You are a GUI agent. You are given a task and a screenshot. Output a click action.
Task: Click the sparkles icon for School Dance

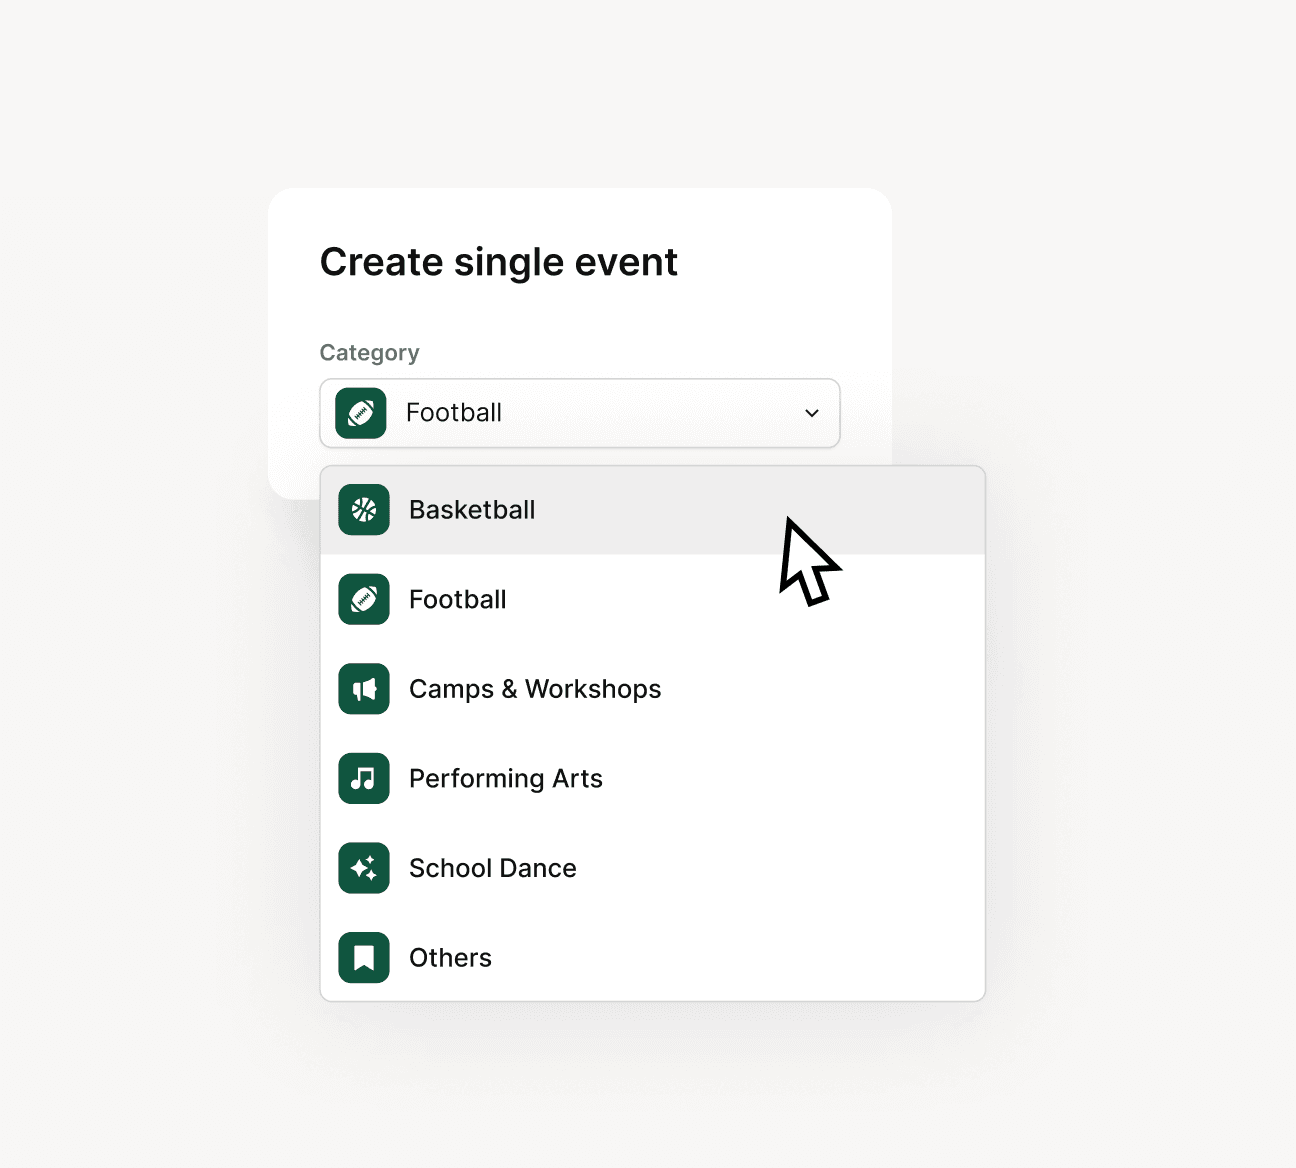click(364, 868)
